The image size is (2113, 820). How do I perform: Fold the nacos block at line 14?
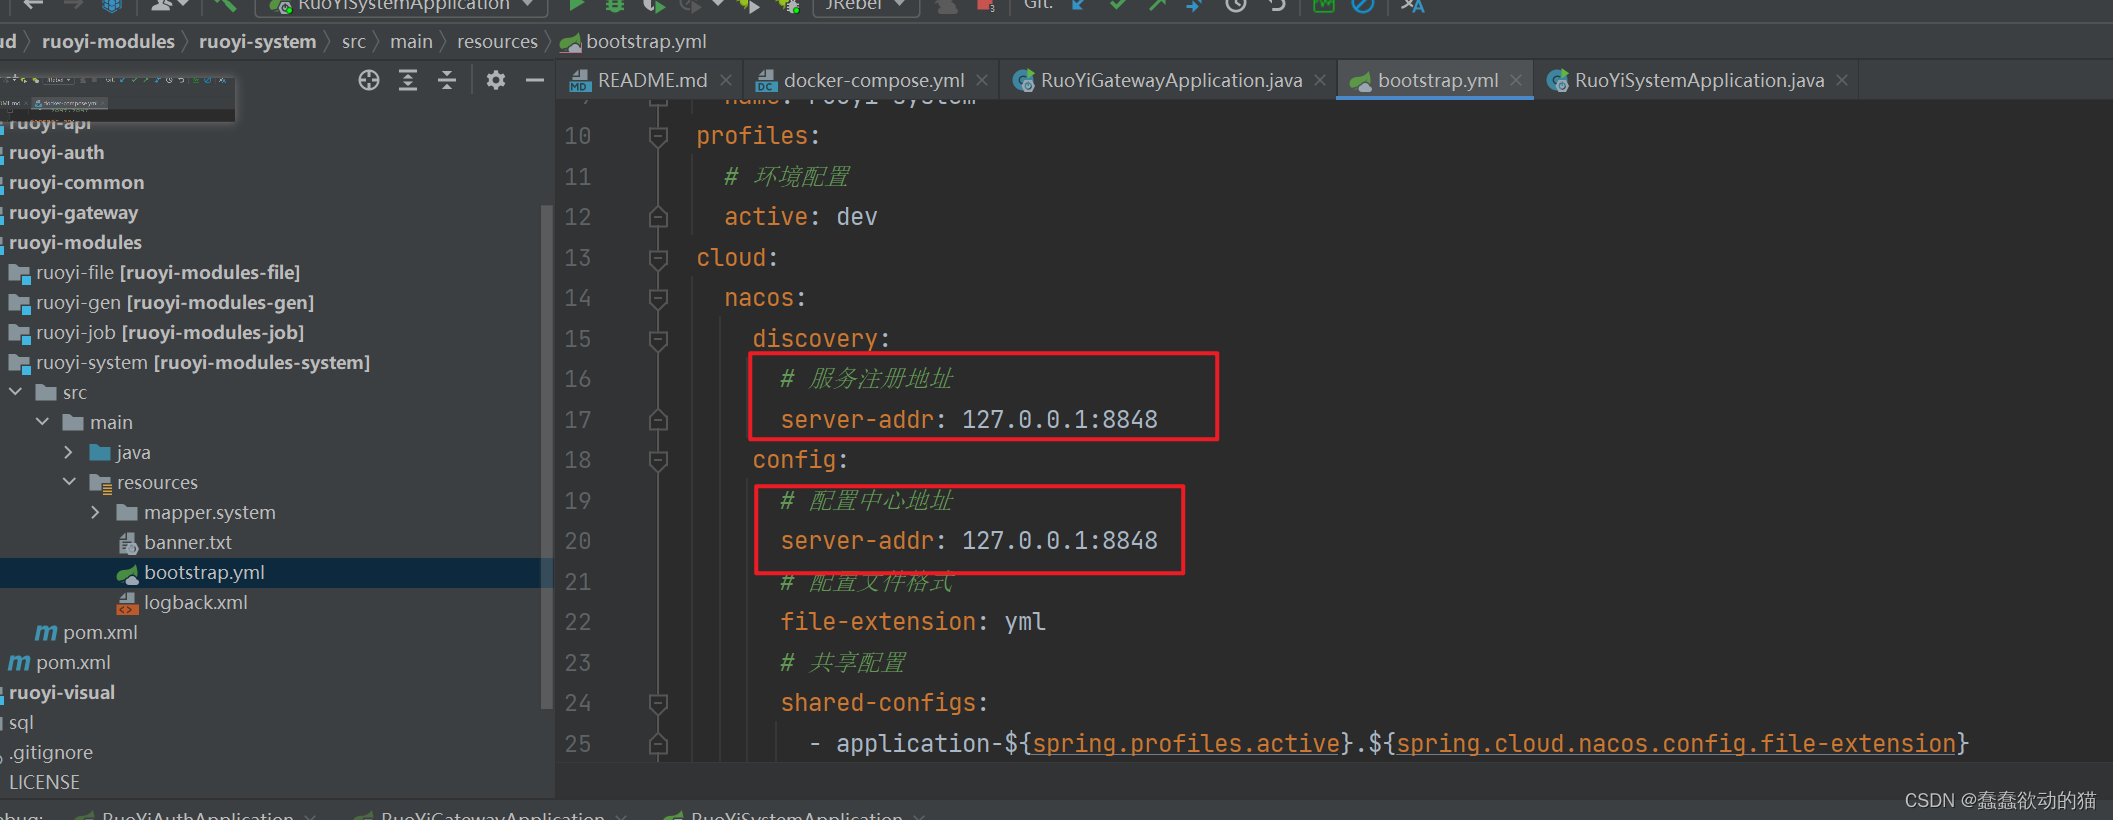tap(658, 298)
